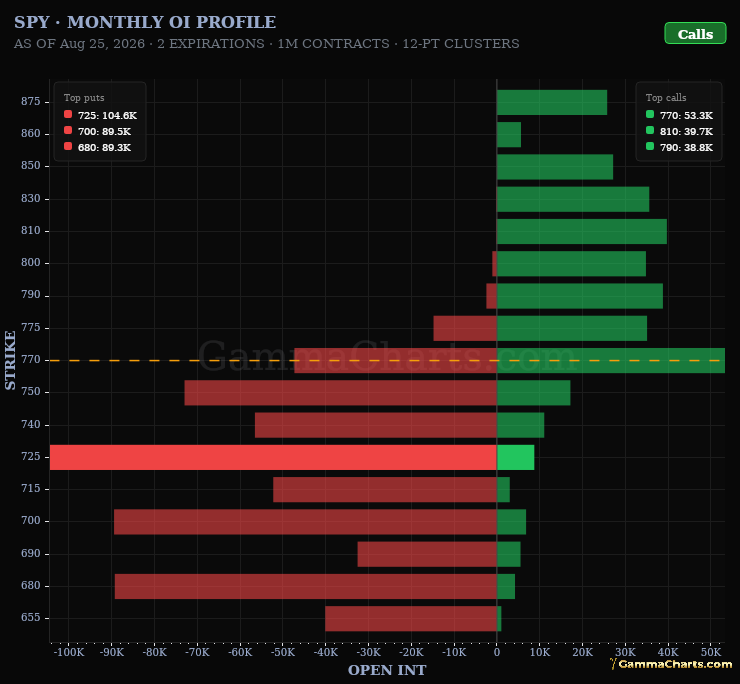Click the 'Top puts' legend heading

pos(84,98)
